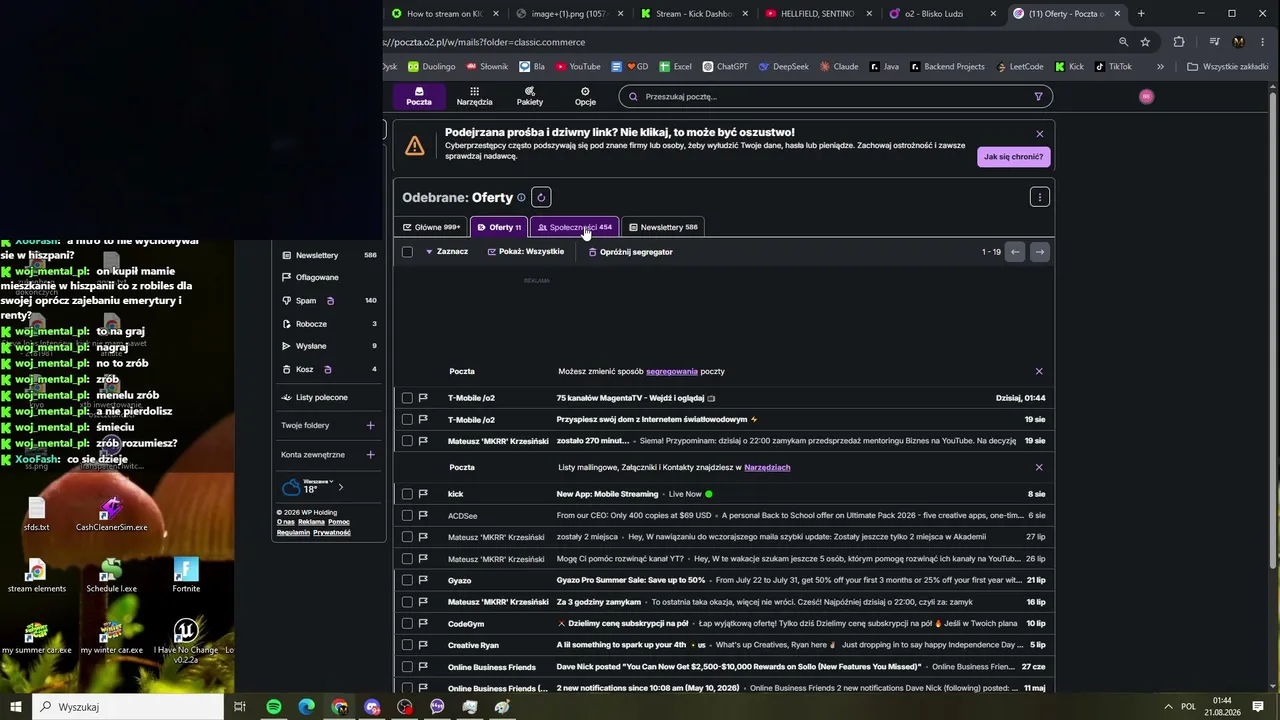Open Spotify from the taskbar

[x=274, y=707]
